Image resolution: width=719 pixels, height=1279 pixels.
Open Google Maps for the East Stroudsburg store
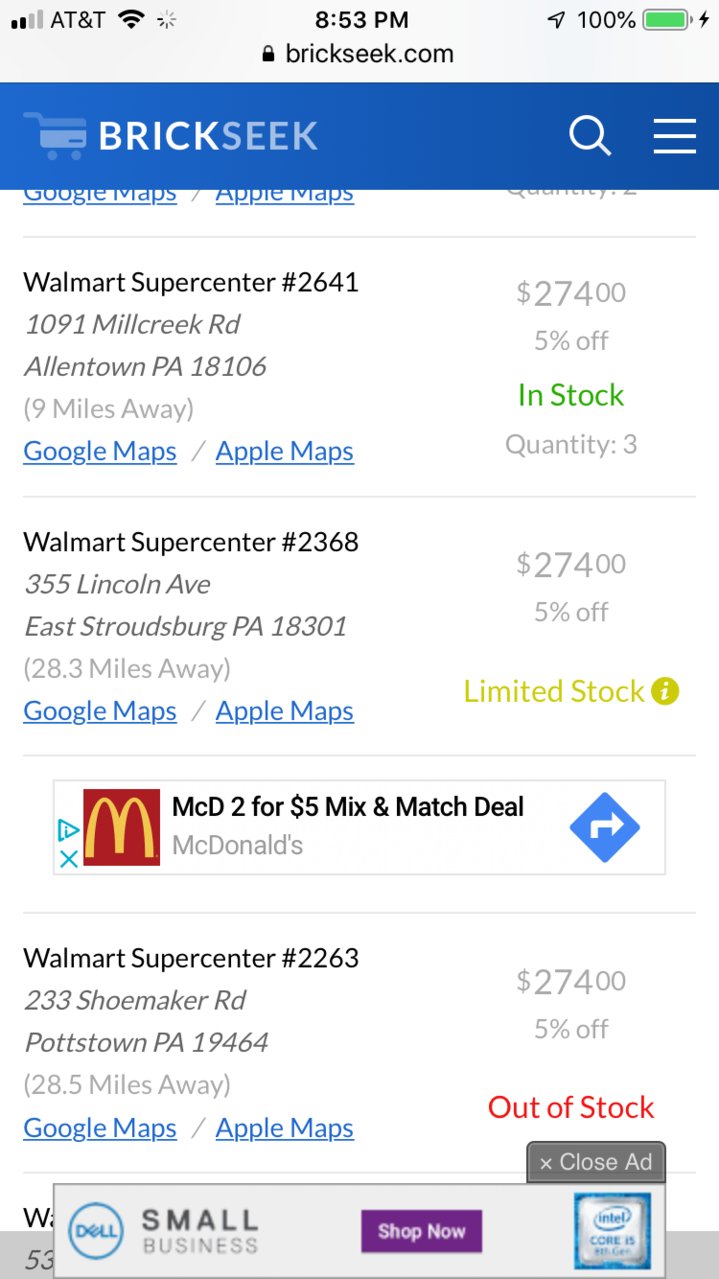tap(100, 711)
